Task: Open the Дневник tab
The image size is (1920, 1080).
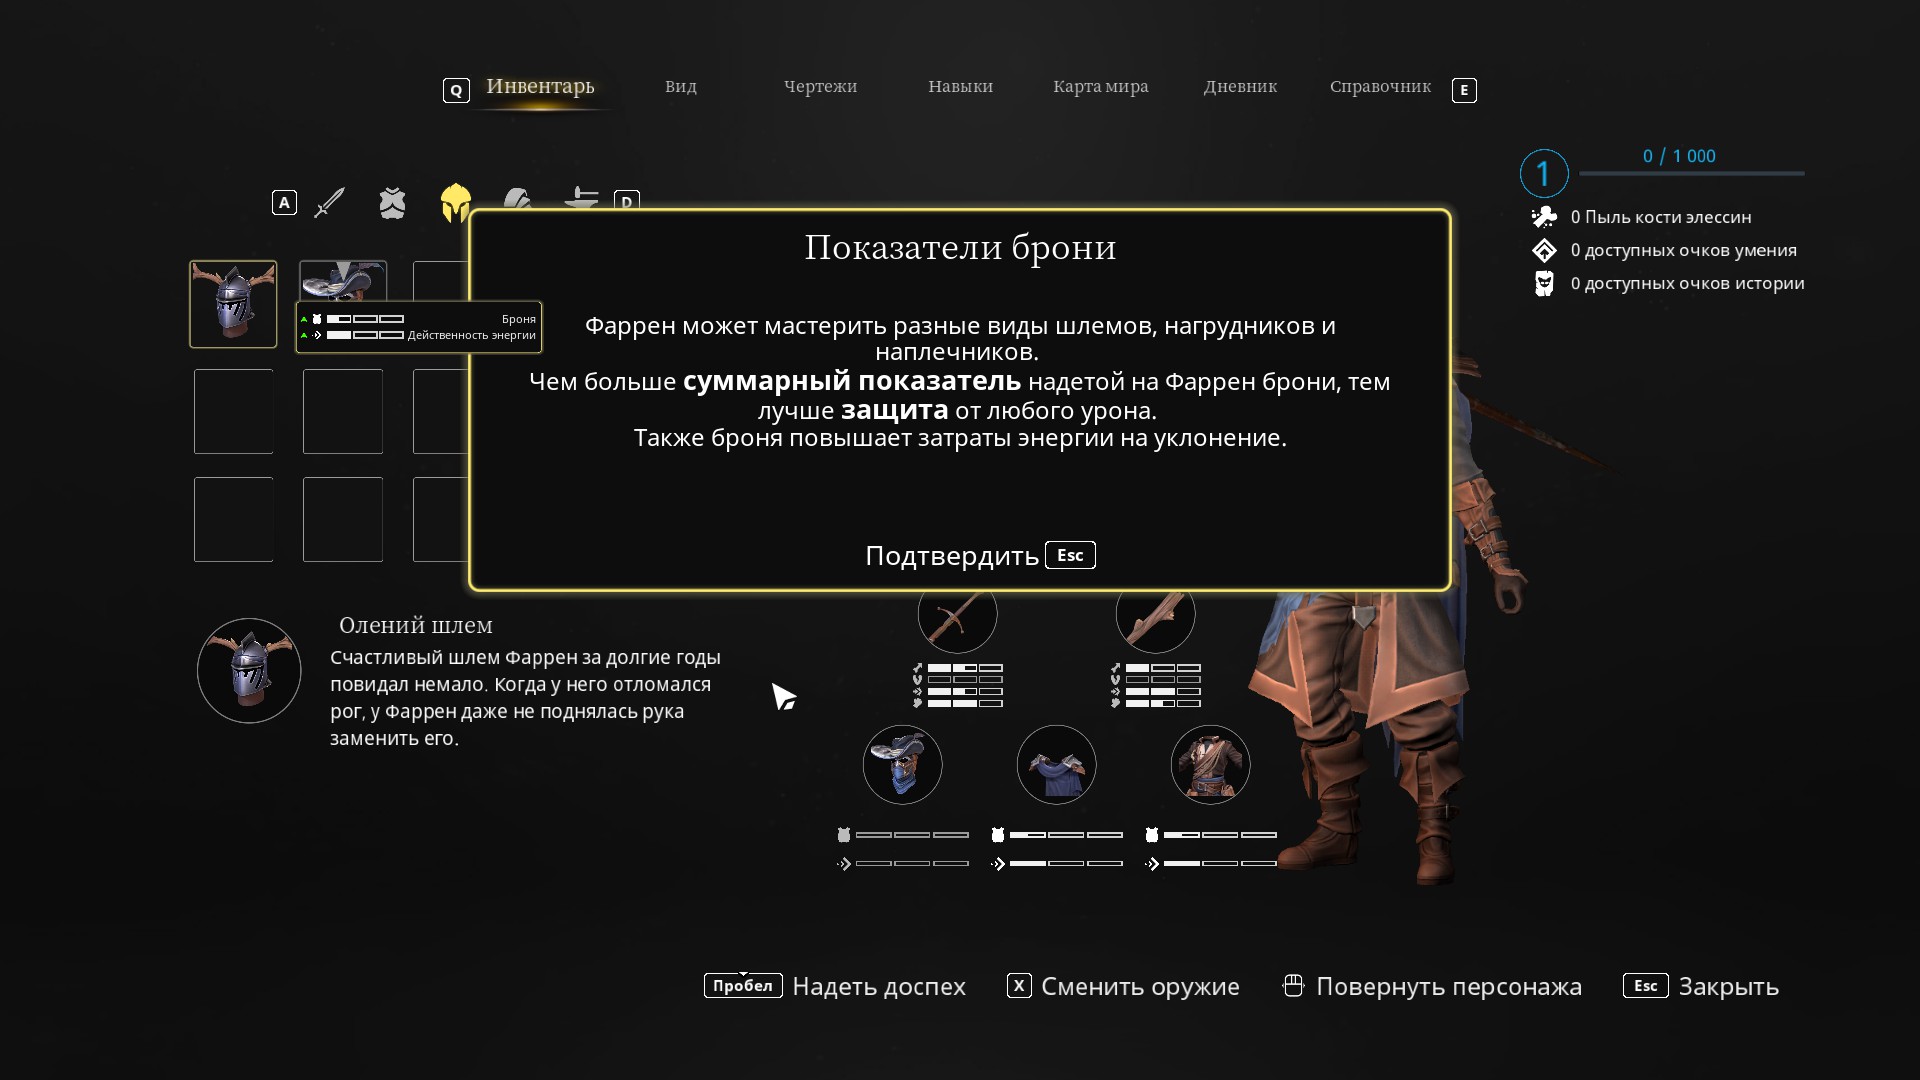Action: click(x=1240, y=87)
